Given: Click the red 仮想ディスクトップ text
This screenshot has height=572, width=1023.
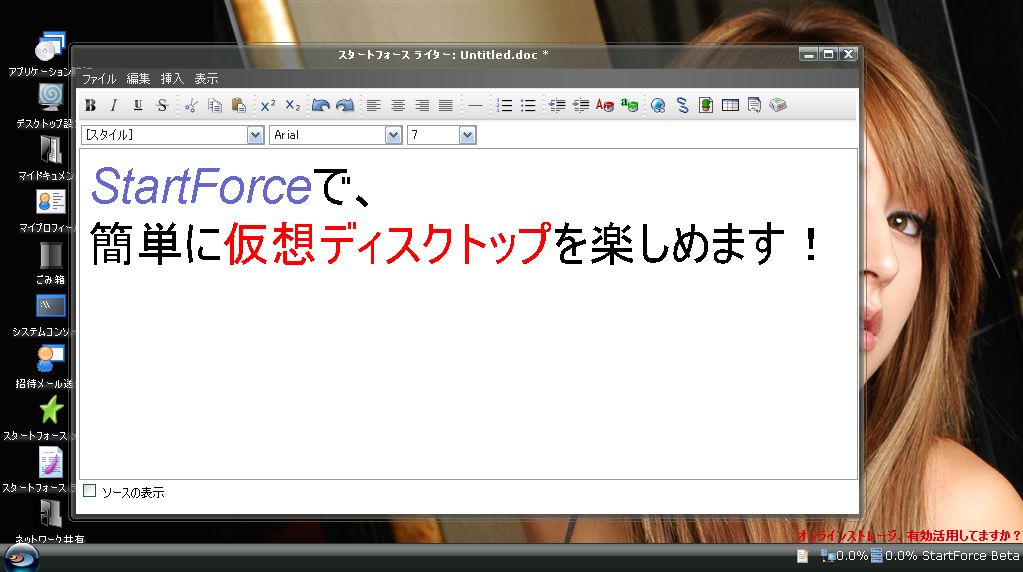Looking at the screenshot, I should point(388,243).
